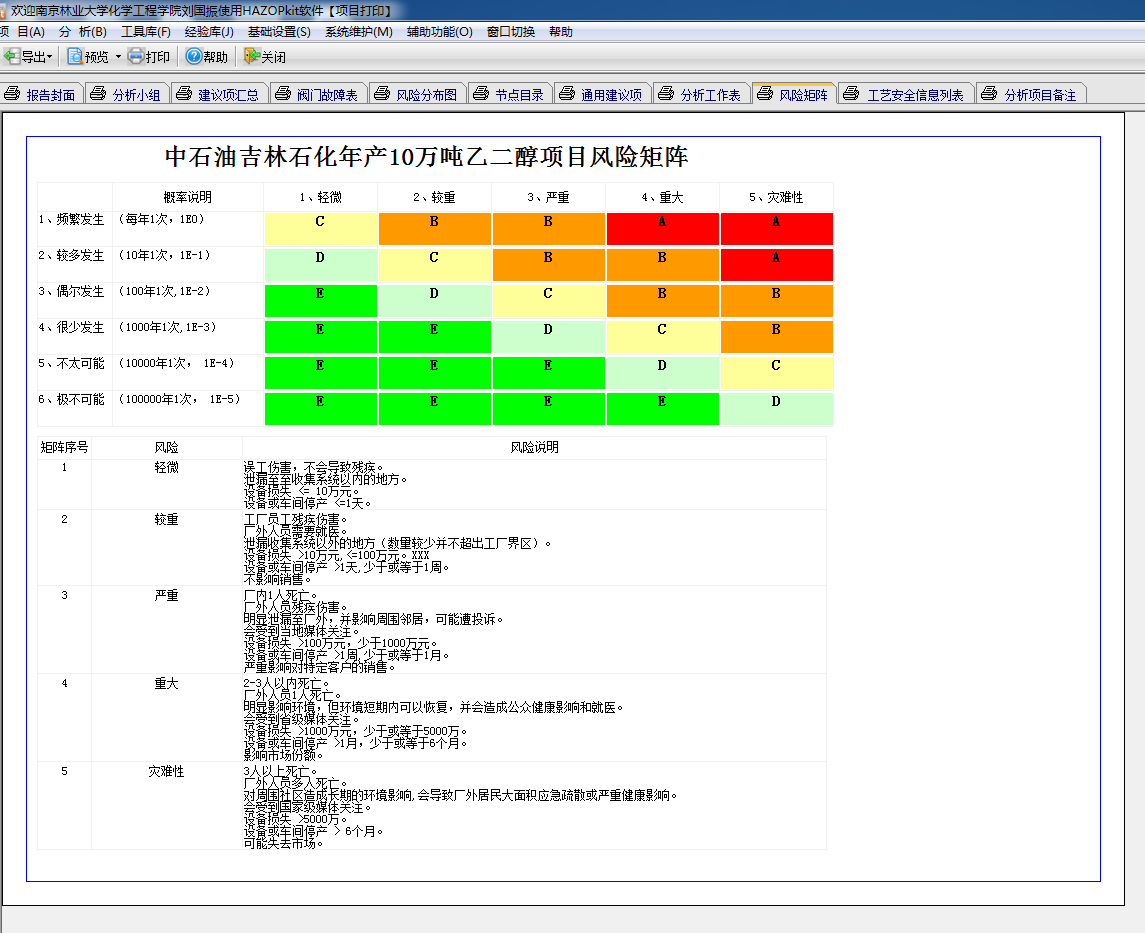The height and width of the screenshot is (933, 1145).
Task: Switch to the 分析工作表 tab
Action: [x=702, y=94]
